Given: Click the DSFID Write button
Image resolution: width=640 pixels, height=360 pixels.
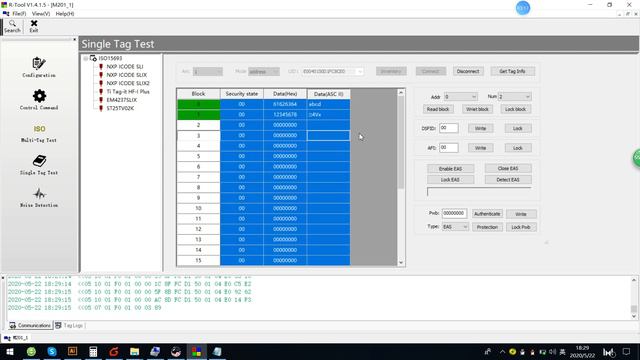Looking at the screenshot, I should [480, 129].
